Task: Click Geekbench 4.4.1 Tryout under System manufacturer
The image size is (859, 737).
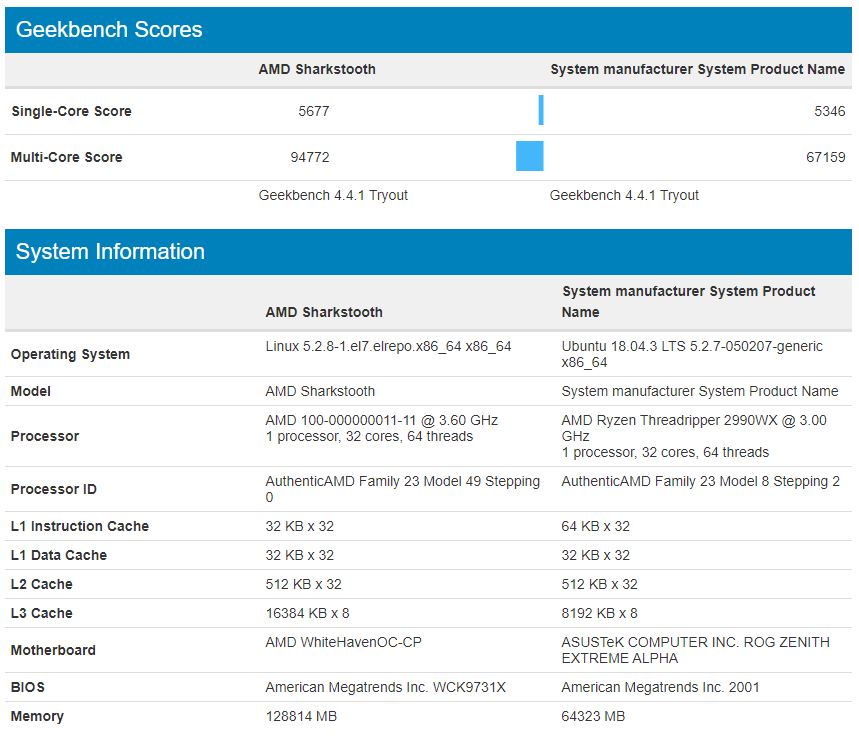Action: coord(624,196)
